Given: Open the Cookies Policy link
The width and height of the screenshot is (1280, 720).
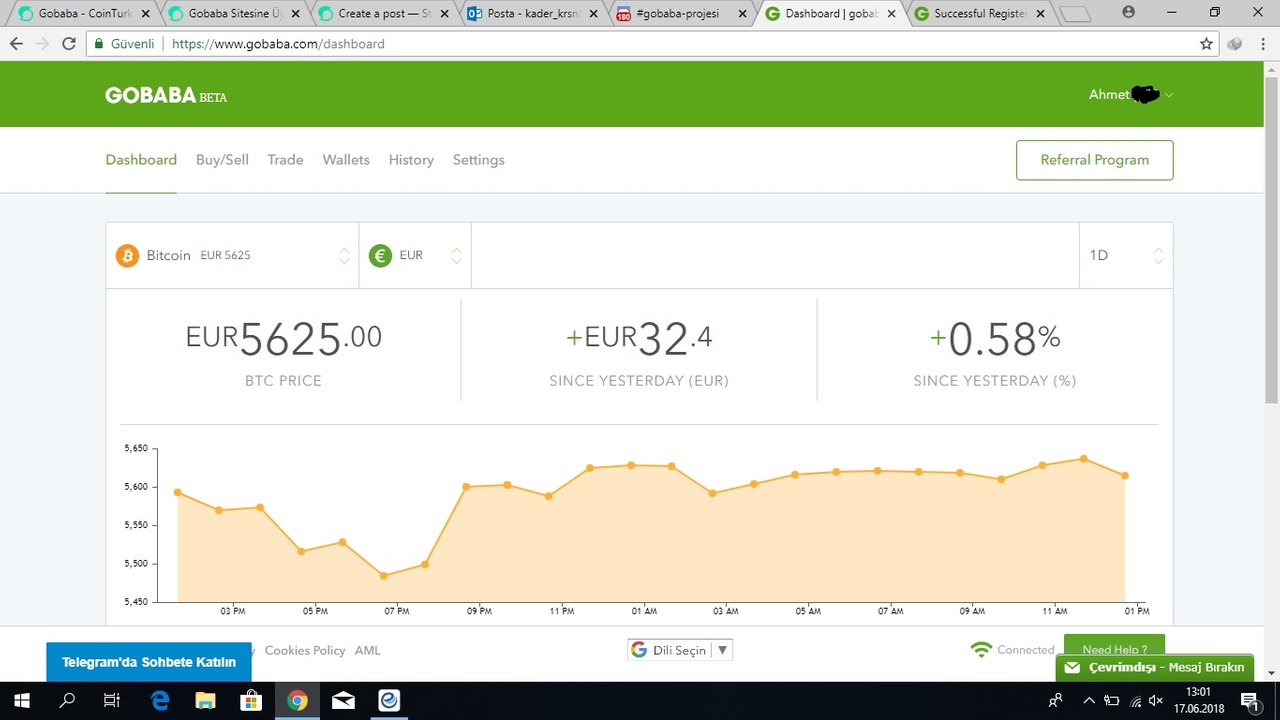Looking at the screenshot, I should point(305,650).
